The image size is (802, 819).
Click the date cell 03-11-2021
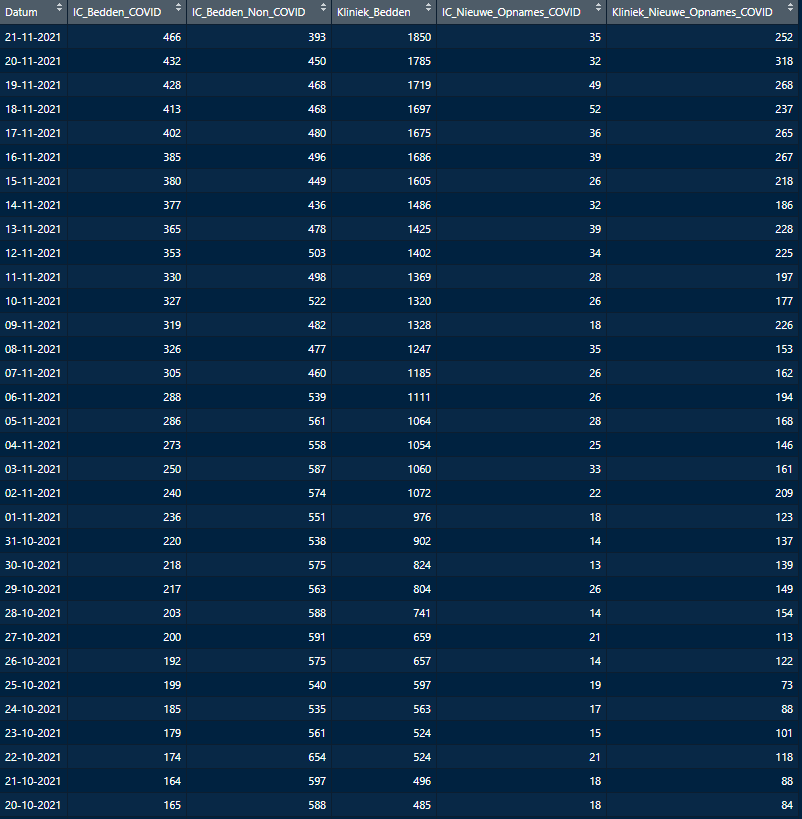pos(33,470)
